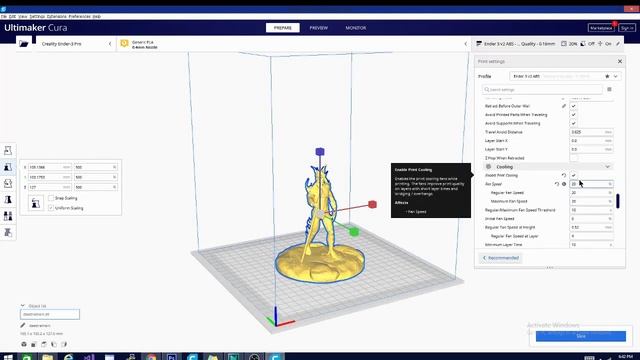Open the Settings menu
Screen dimensions: 640x360
[37, 16]
